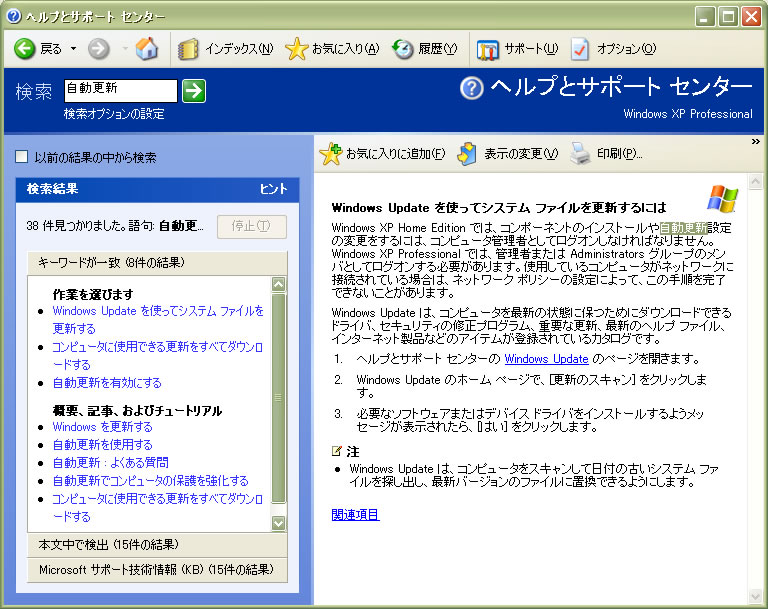
Task: Click the article title Windows Update を使って...
Action: (x=499, y=208)
